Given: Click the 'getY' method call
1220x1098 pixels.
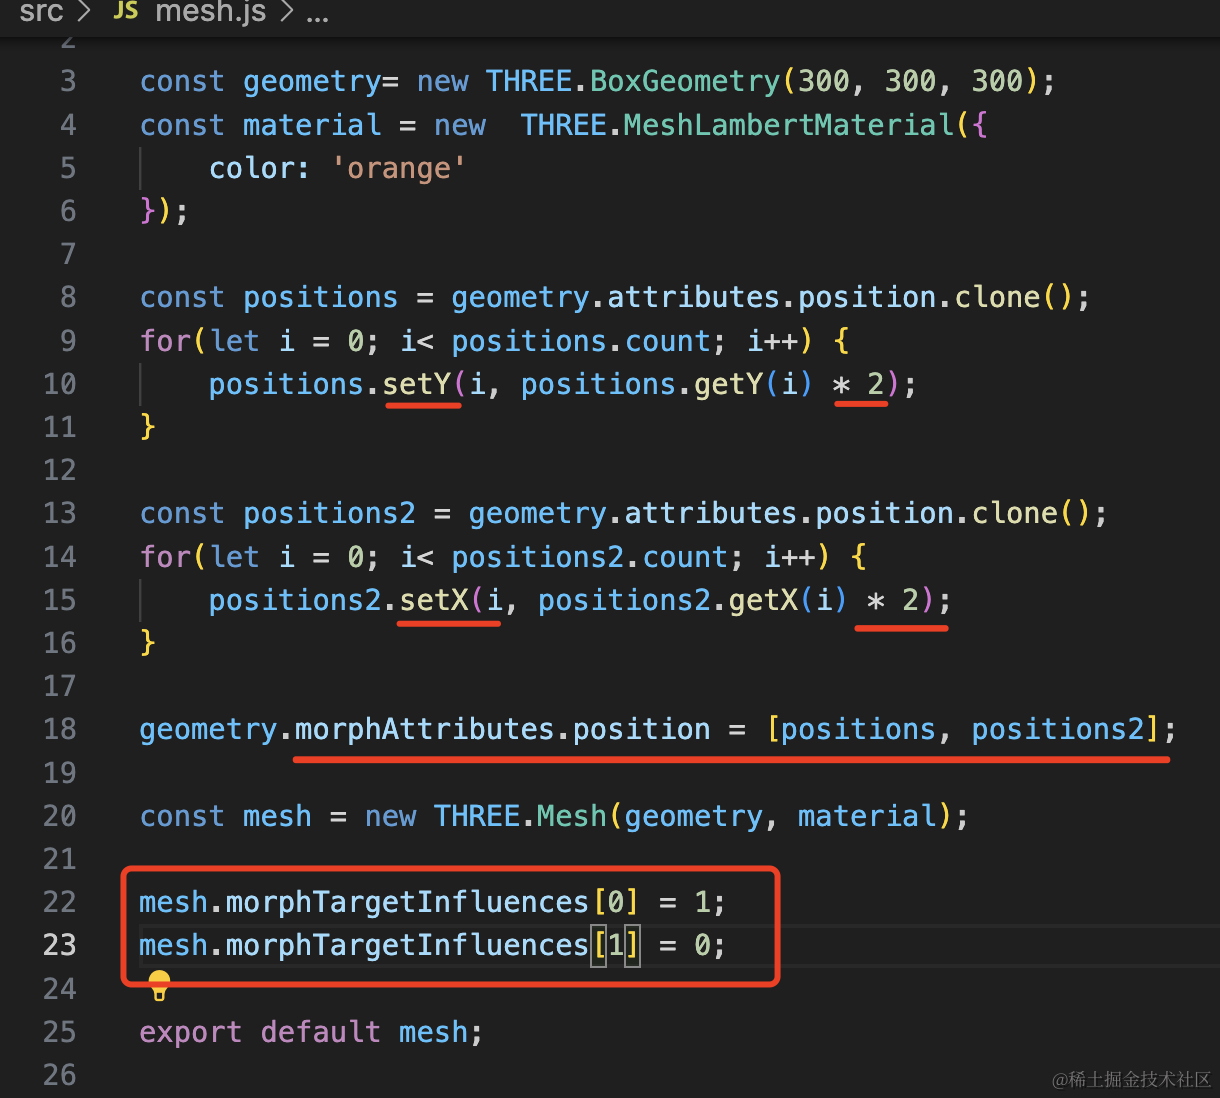Looking at the screenshot, I should tap(729, 384).
